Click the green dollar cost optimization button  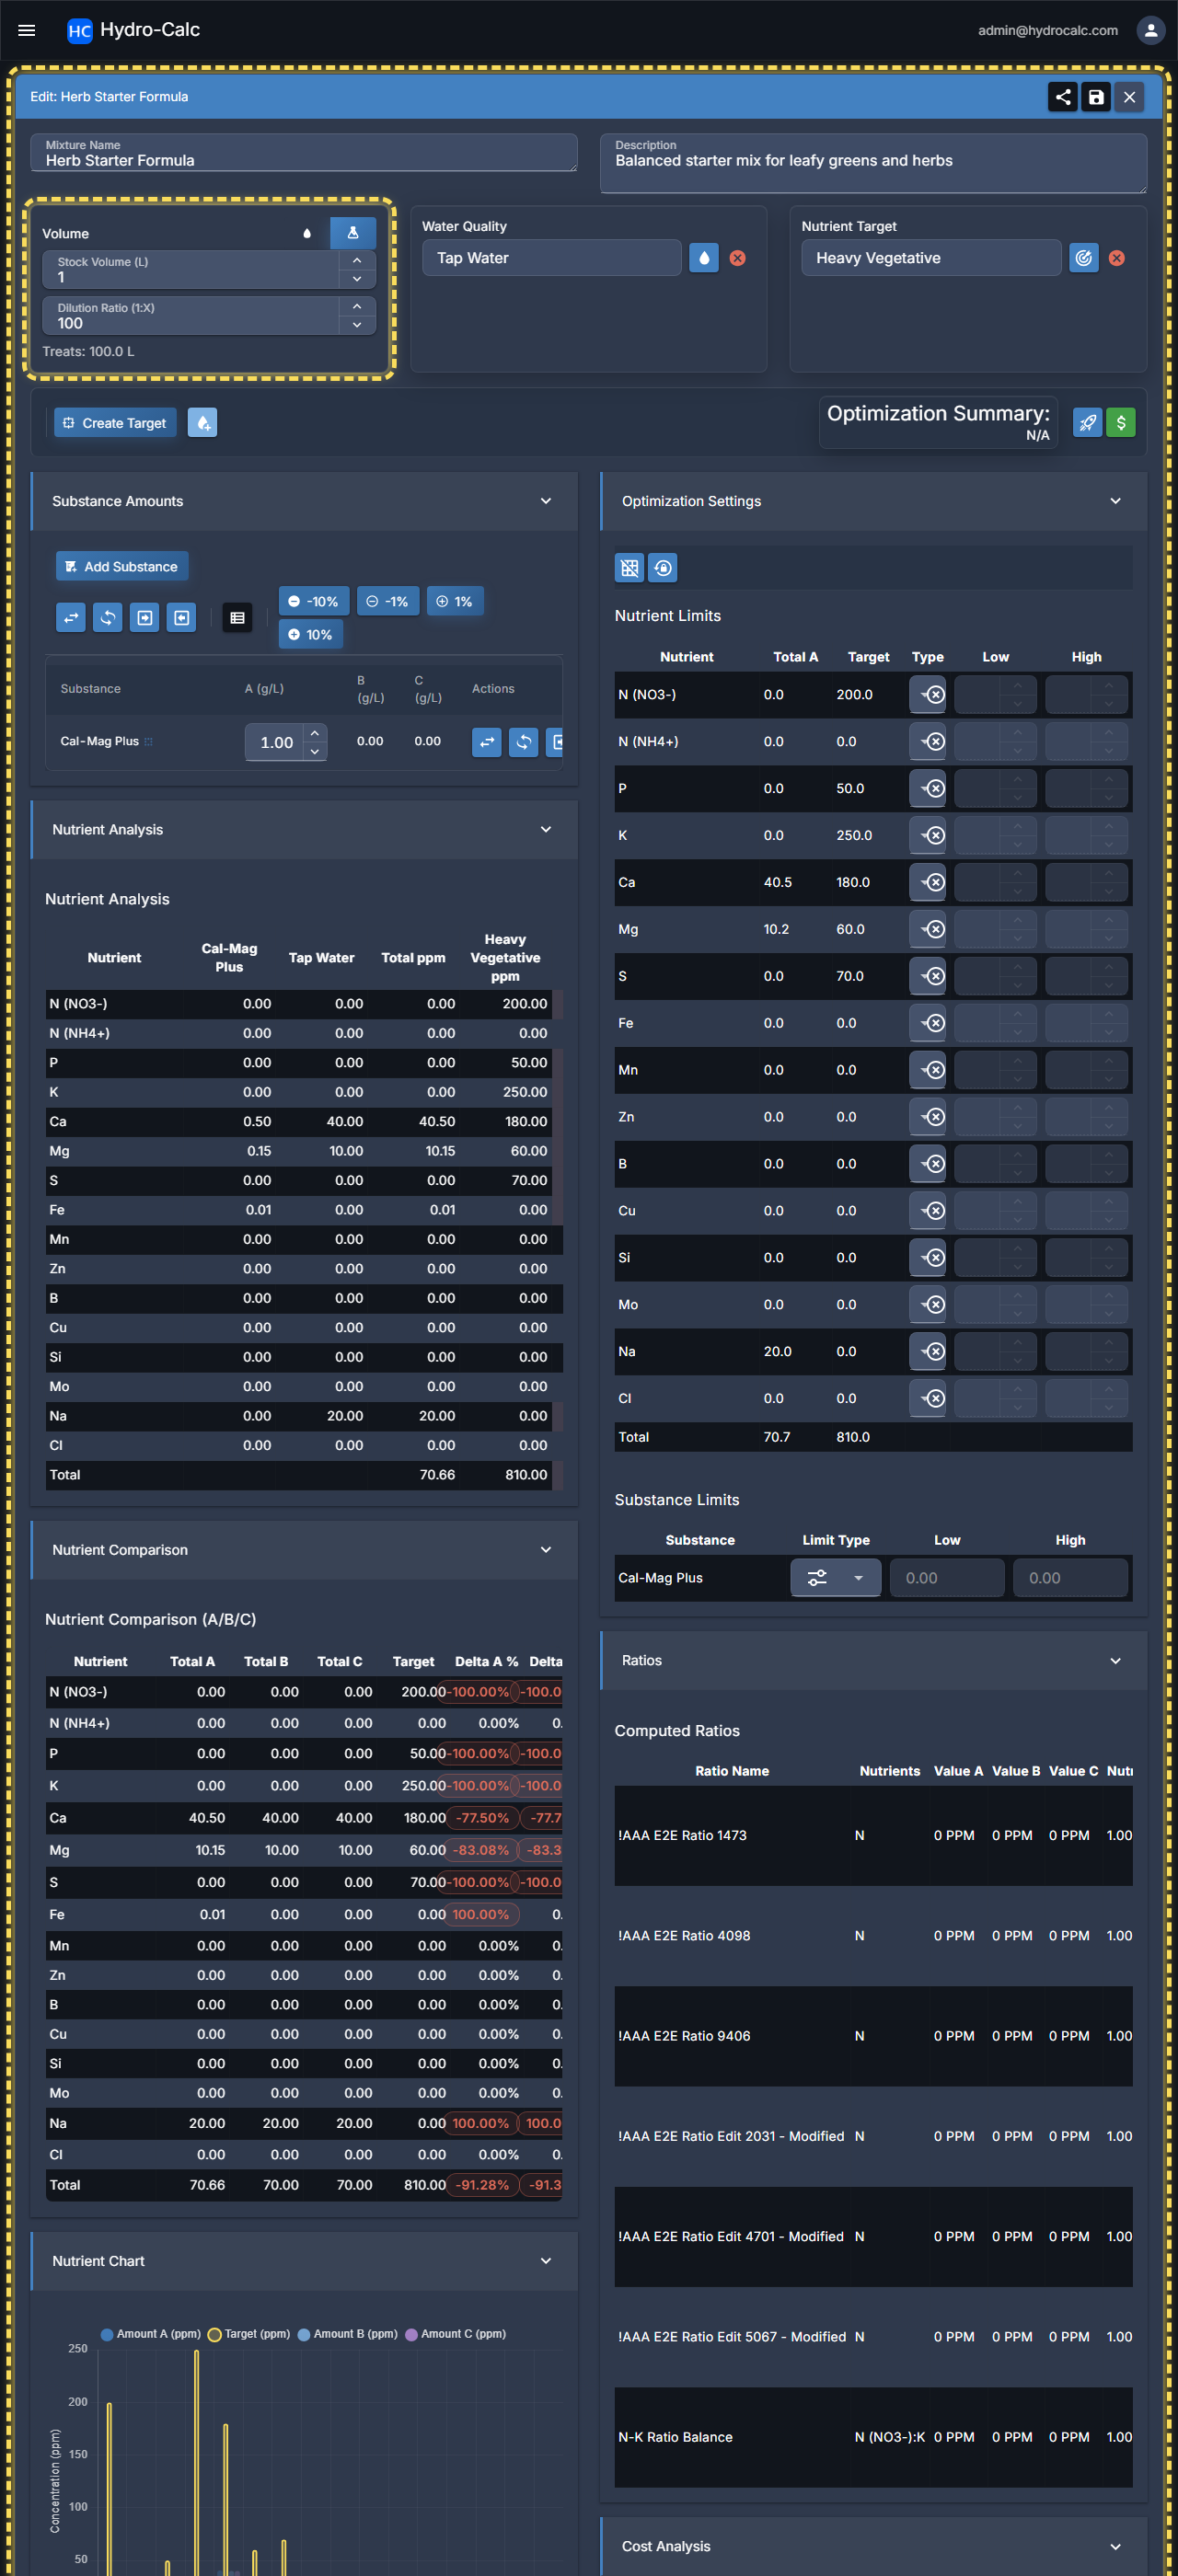pyautogui.click(x=1121, y=423)
